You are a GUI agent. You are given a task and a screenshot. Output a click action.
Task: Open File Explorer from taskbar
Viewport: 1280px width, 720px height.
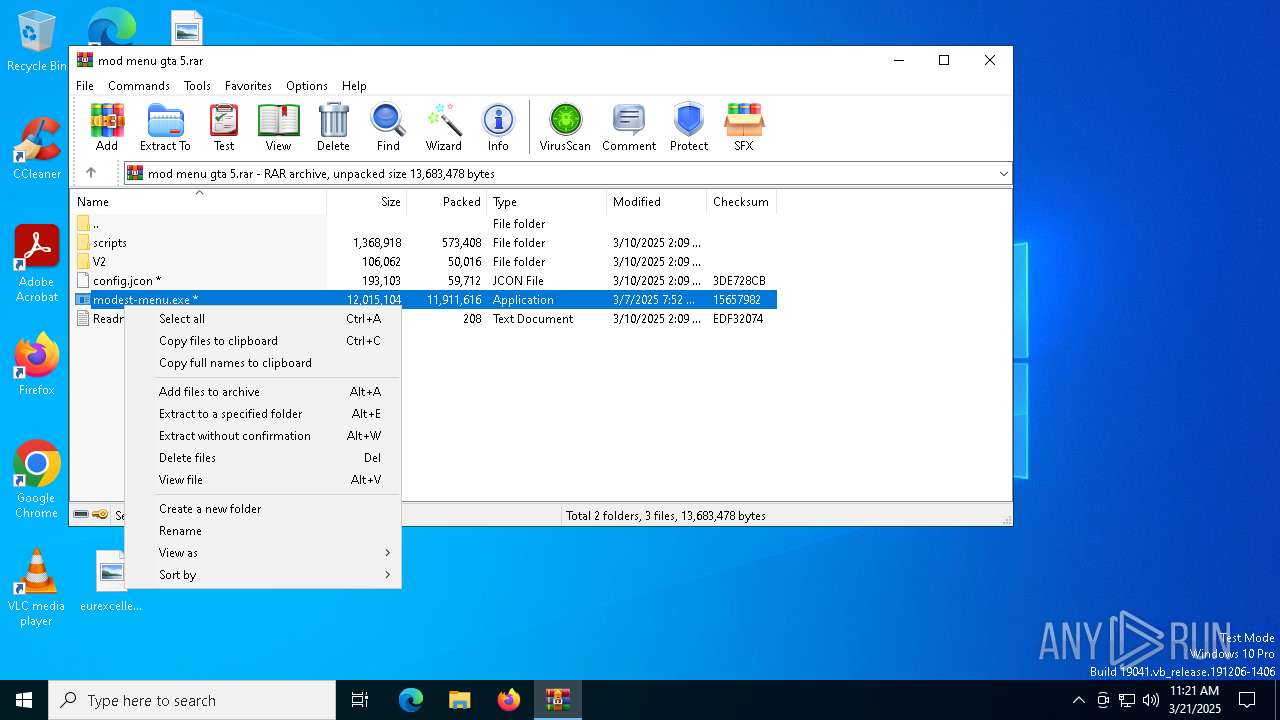pos(459,700)
